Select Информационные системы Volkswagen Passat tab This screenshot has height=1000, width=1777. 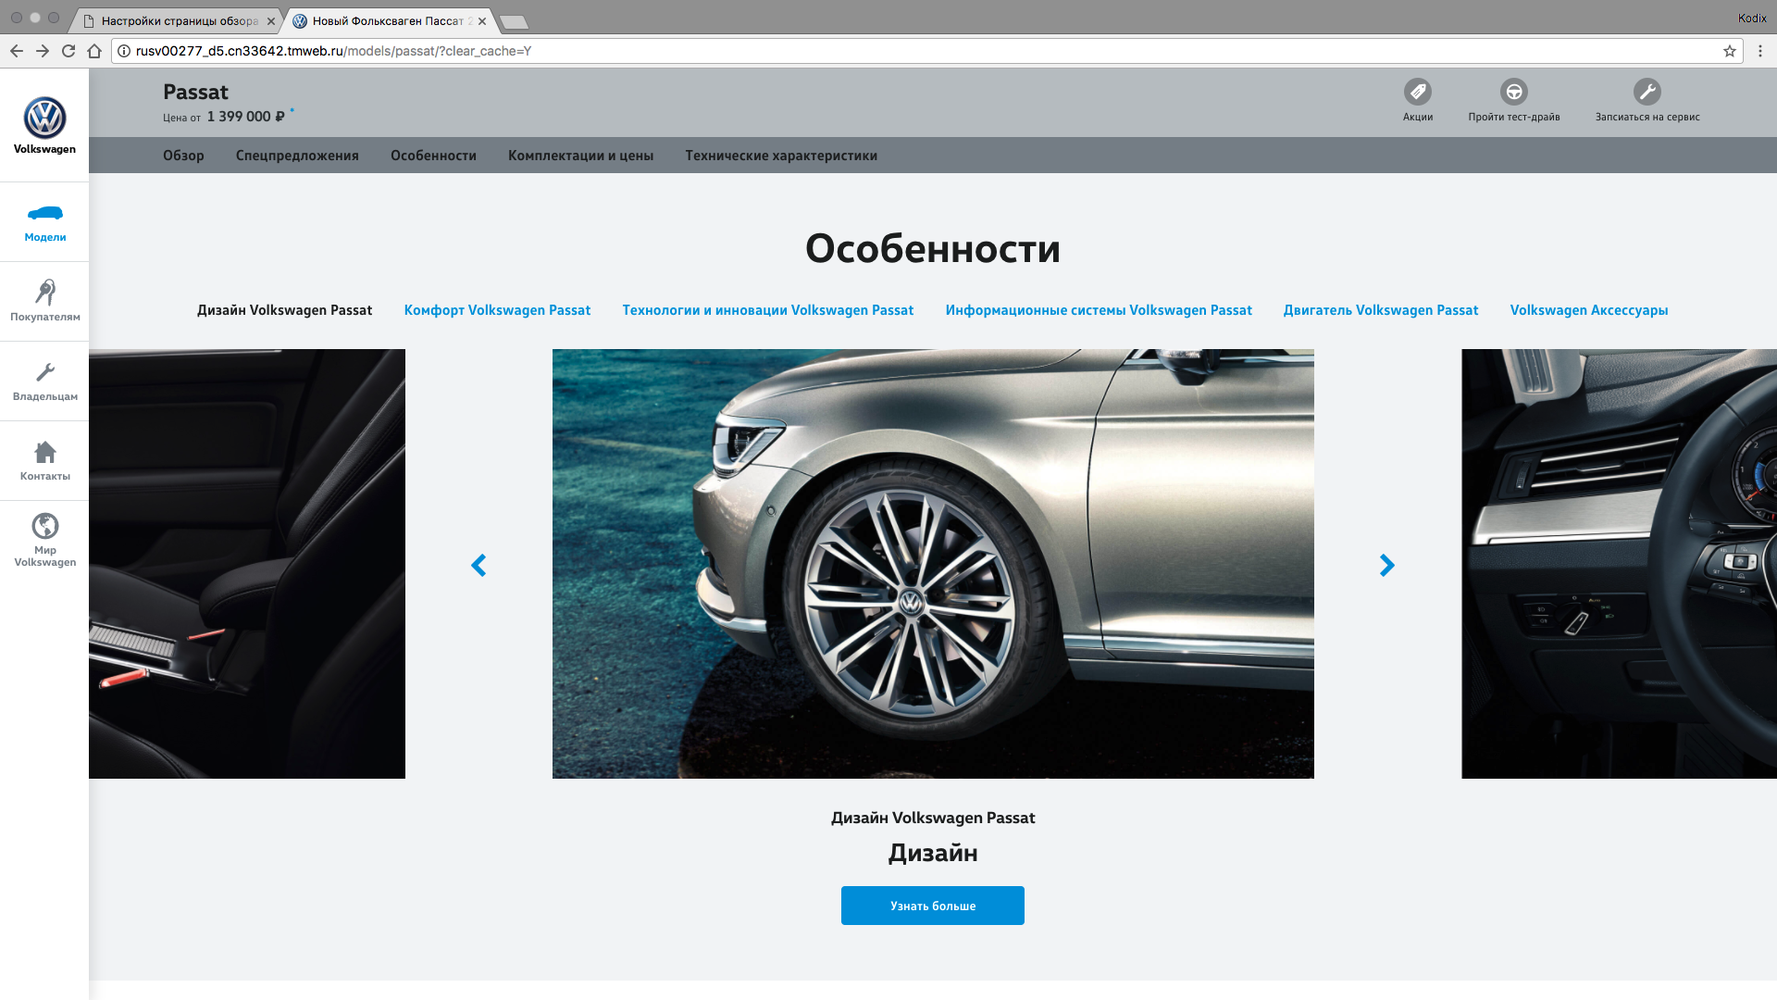tap(1098, 310)
